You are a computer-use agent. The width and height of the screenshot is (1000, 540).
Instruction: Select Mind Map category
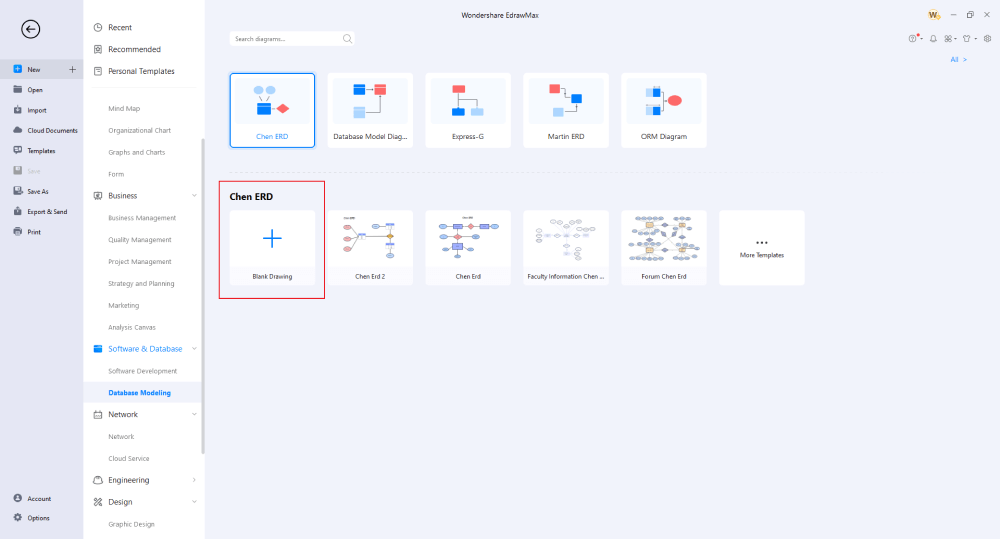click(124, 108)
